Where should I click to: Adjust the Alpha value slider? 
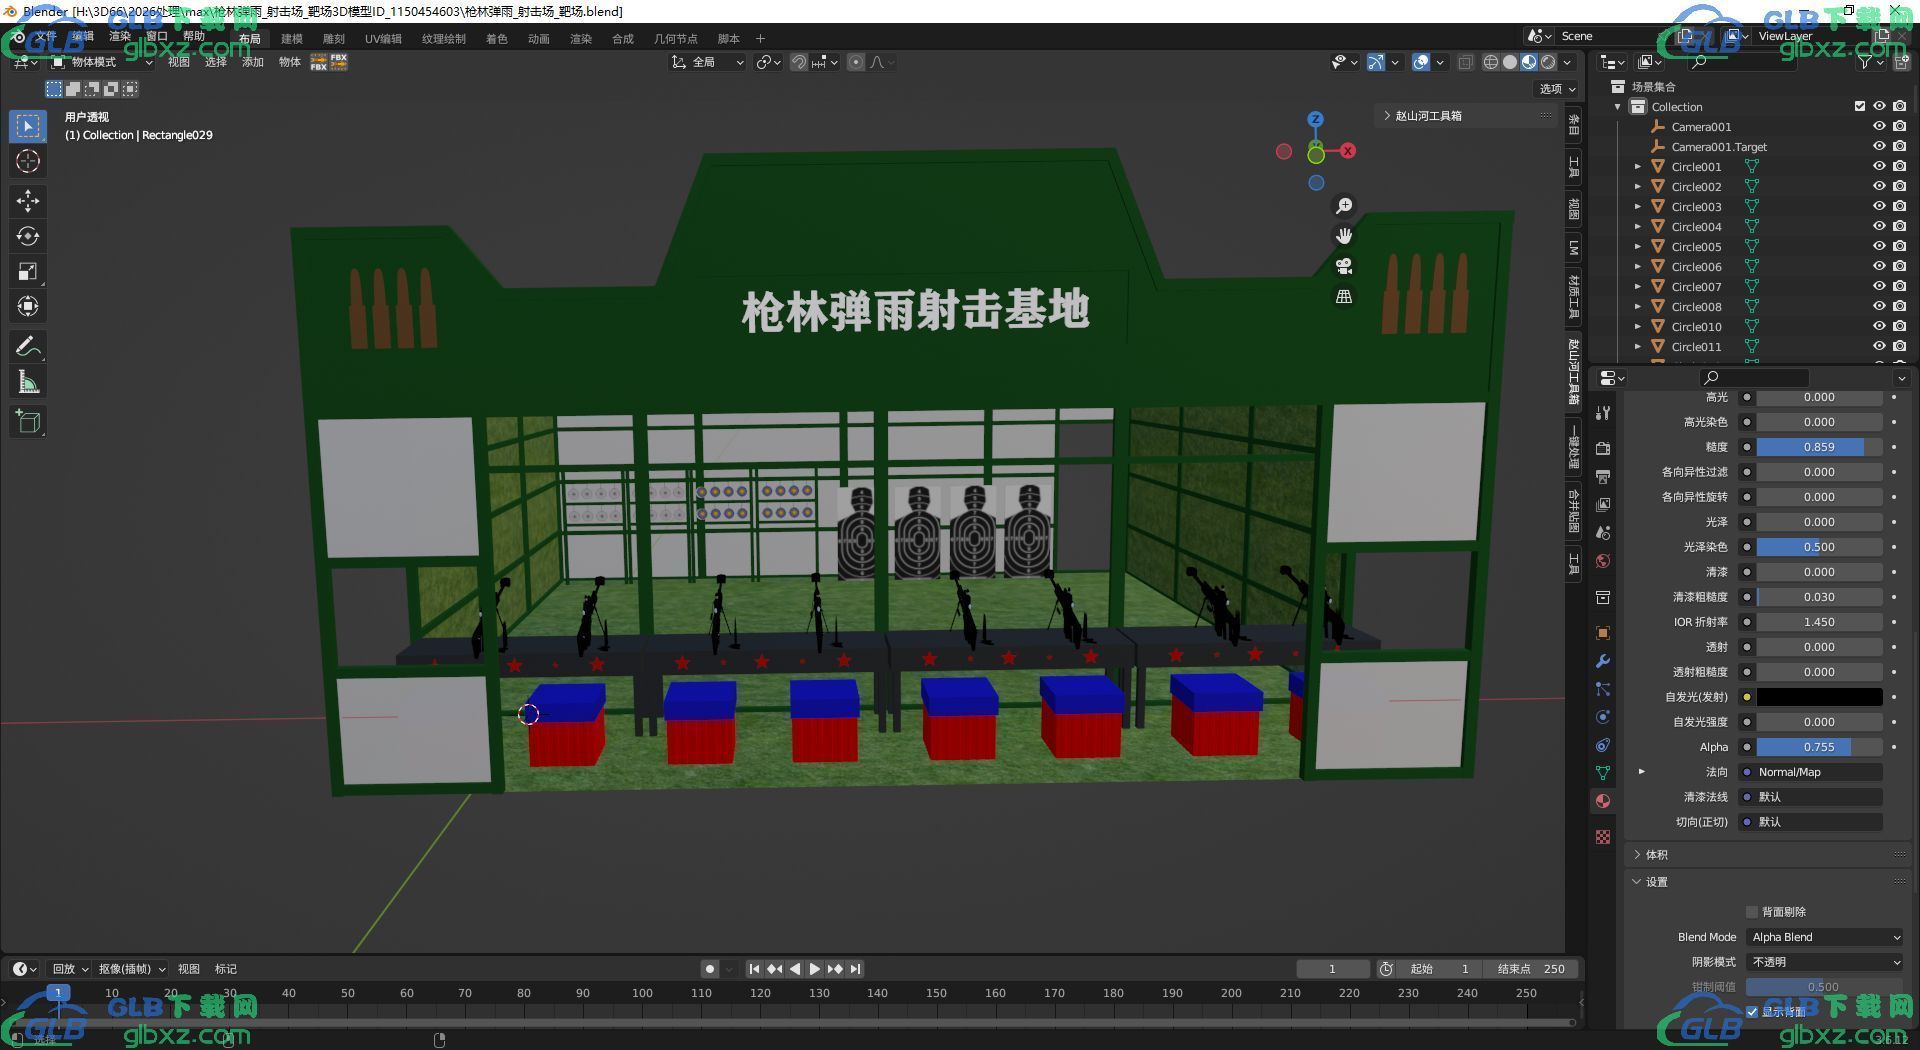(1818, 747)
